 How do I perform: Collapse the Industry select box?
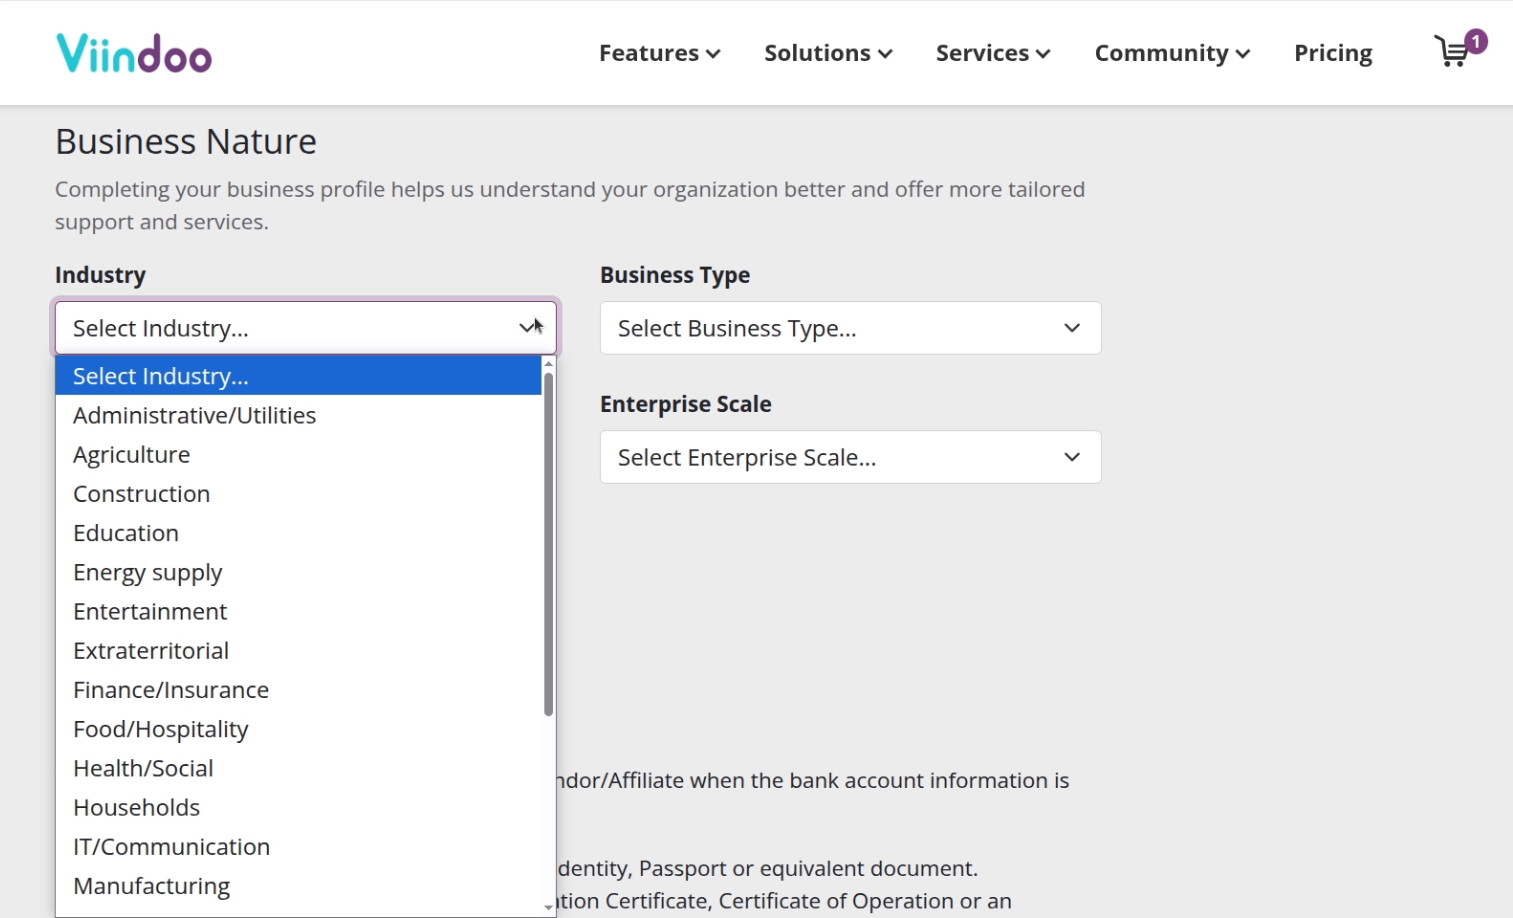click(306, 328)
